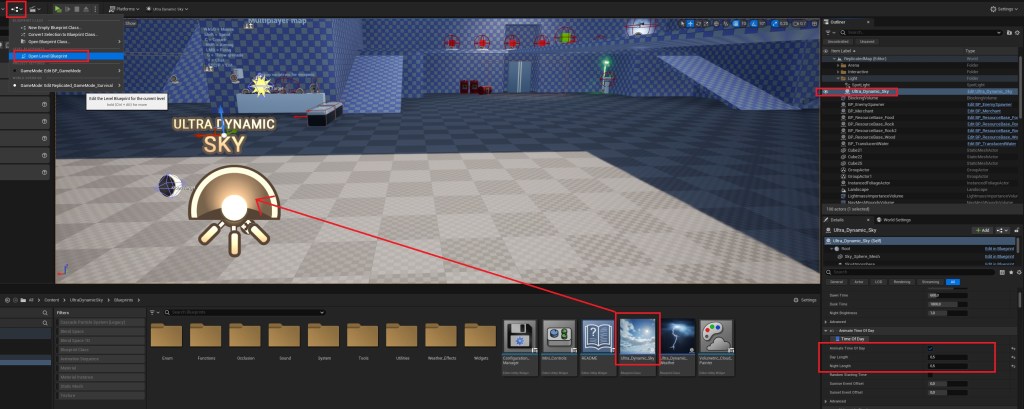1024x409 pixels.
Task: Click the Volumetric Cloud Painter asset
Action: pyautogui.click(x=717, y=340)
